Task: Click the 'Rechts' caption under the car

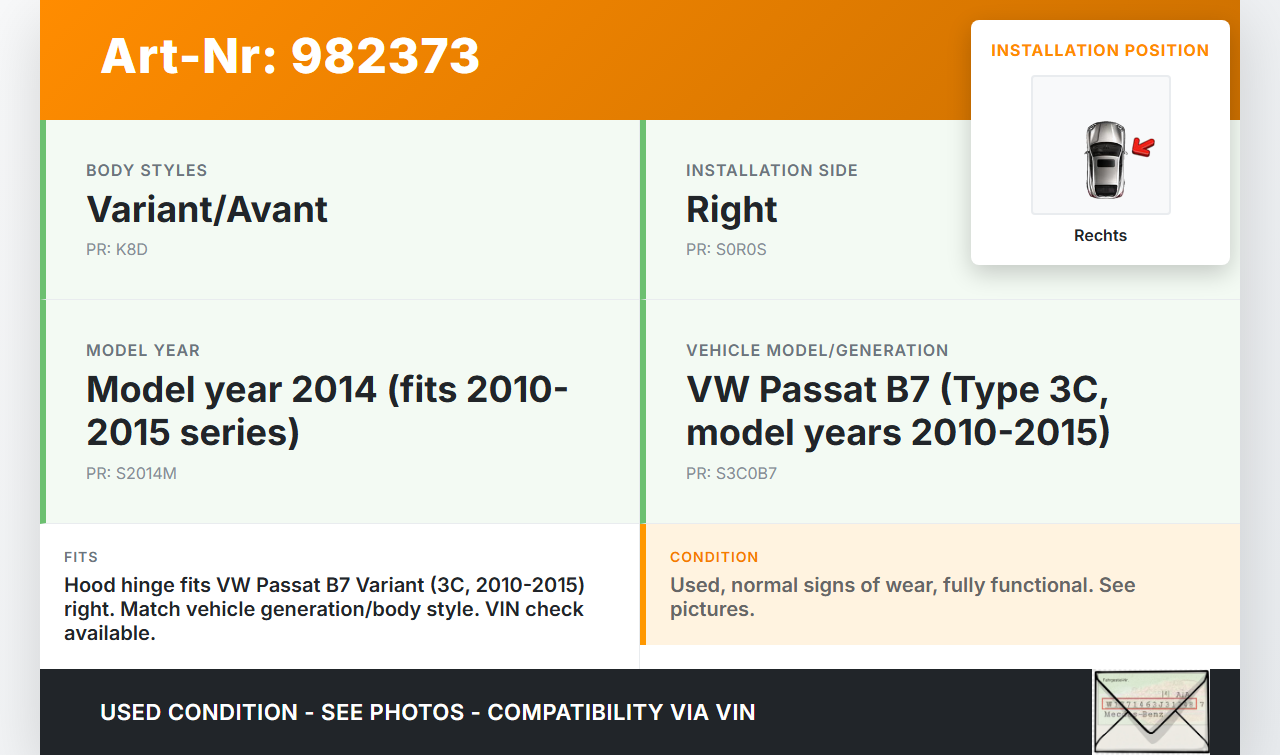Action: 1100,235
